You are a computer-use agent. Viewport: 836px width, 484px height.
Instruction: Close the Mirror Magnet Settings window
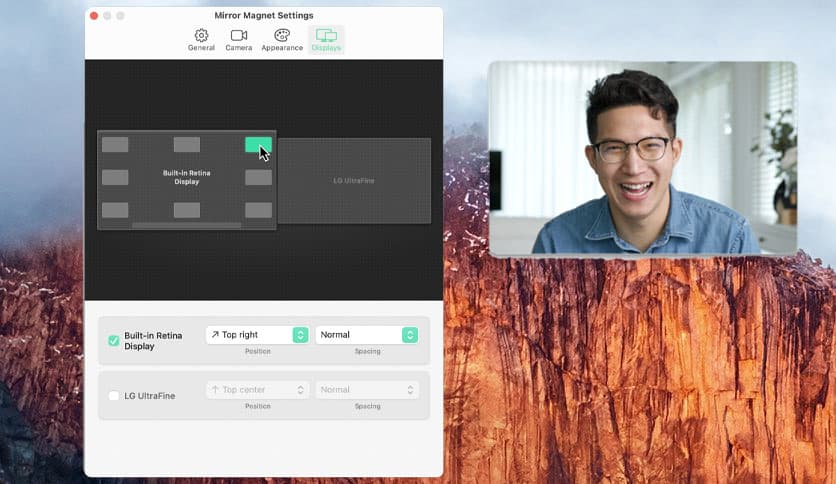pyautogui.click(x=94, y=16)
